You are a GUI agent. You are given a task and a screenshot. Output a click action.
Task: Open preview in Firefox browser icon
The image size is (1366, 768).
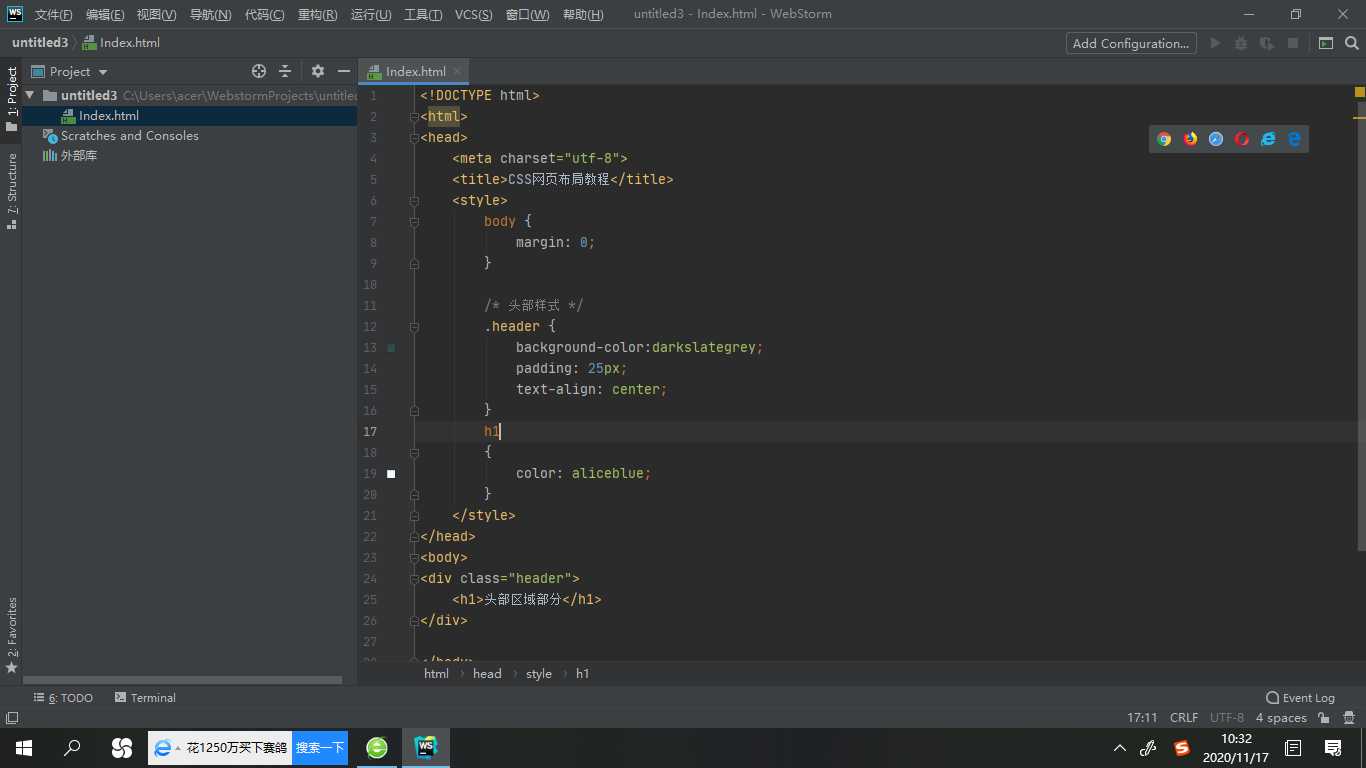coord(1190,139)
